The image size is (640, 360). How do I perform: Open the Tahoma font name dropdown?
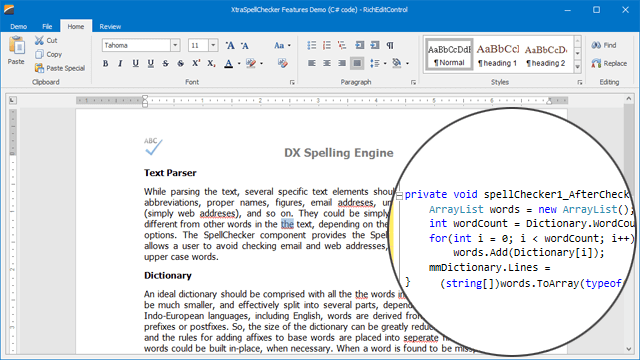pyautogui.click(x=175, y=45)
